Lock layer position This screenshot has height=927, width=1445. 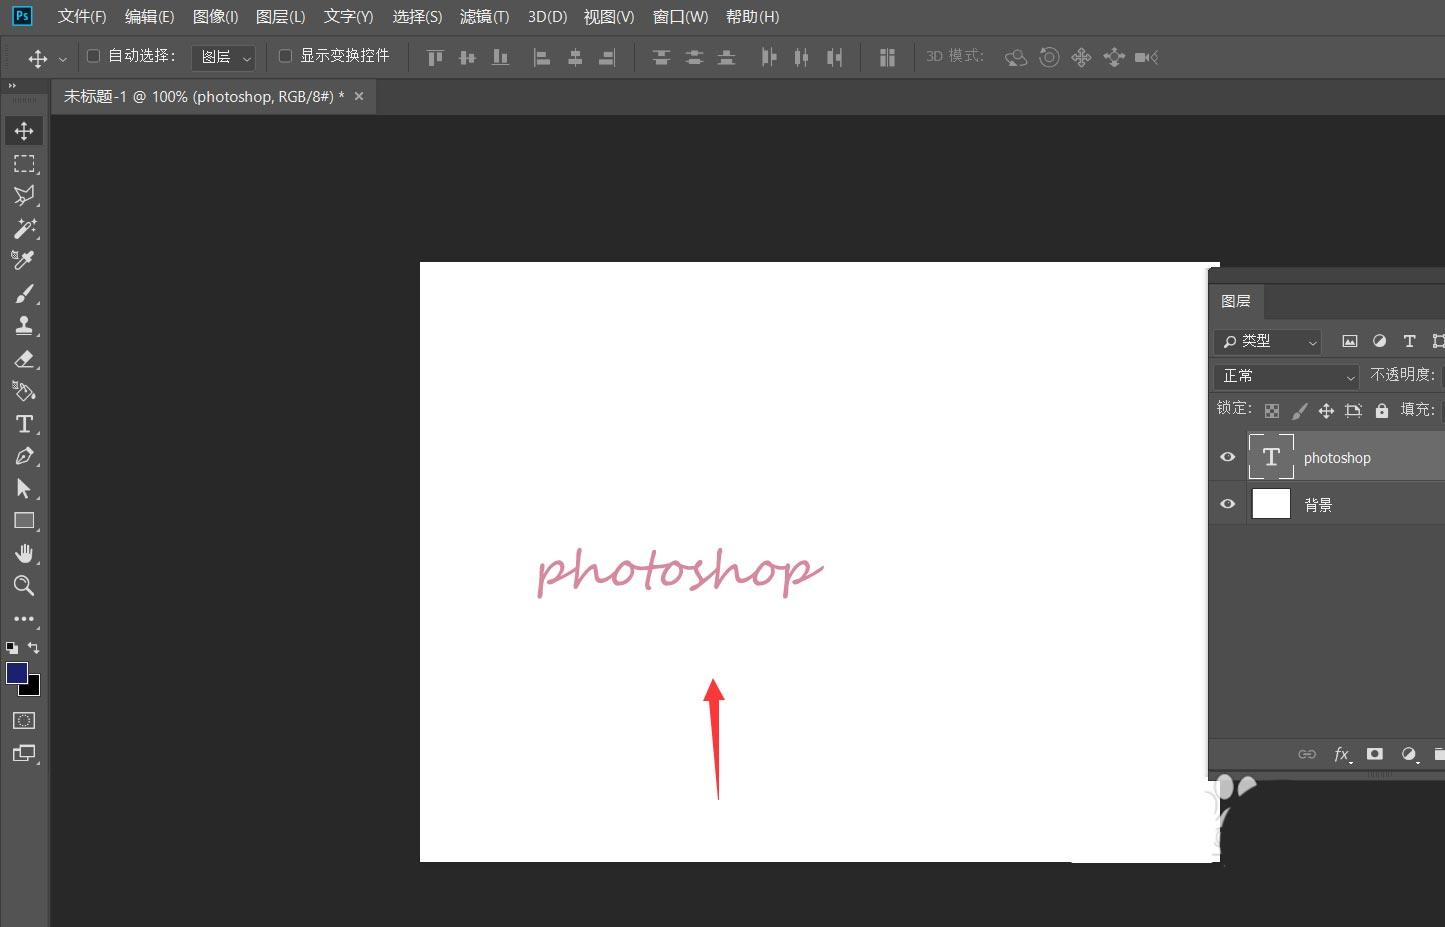1326,411
